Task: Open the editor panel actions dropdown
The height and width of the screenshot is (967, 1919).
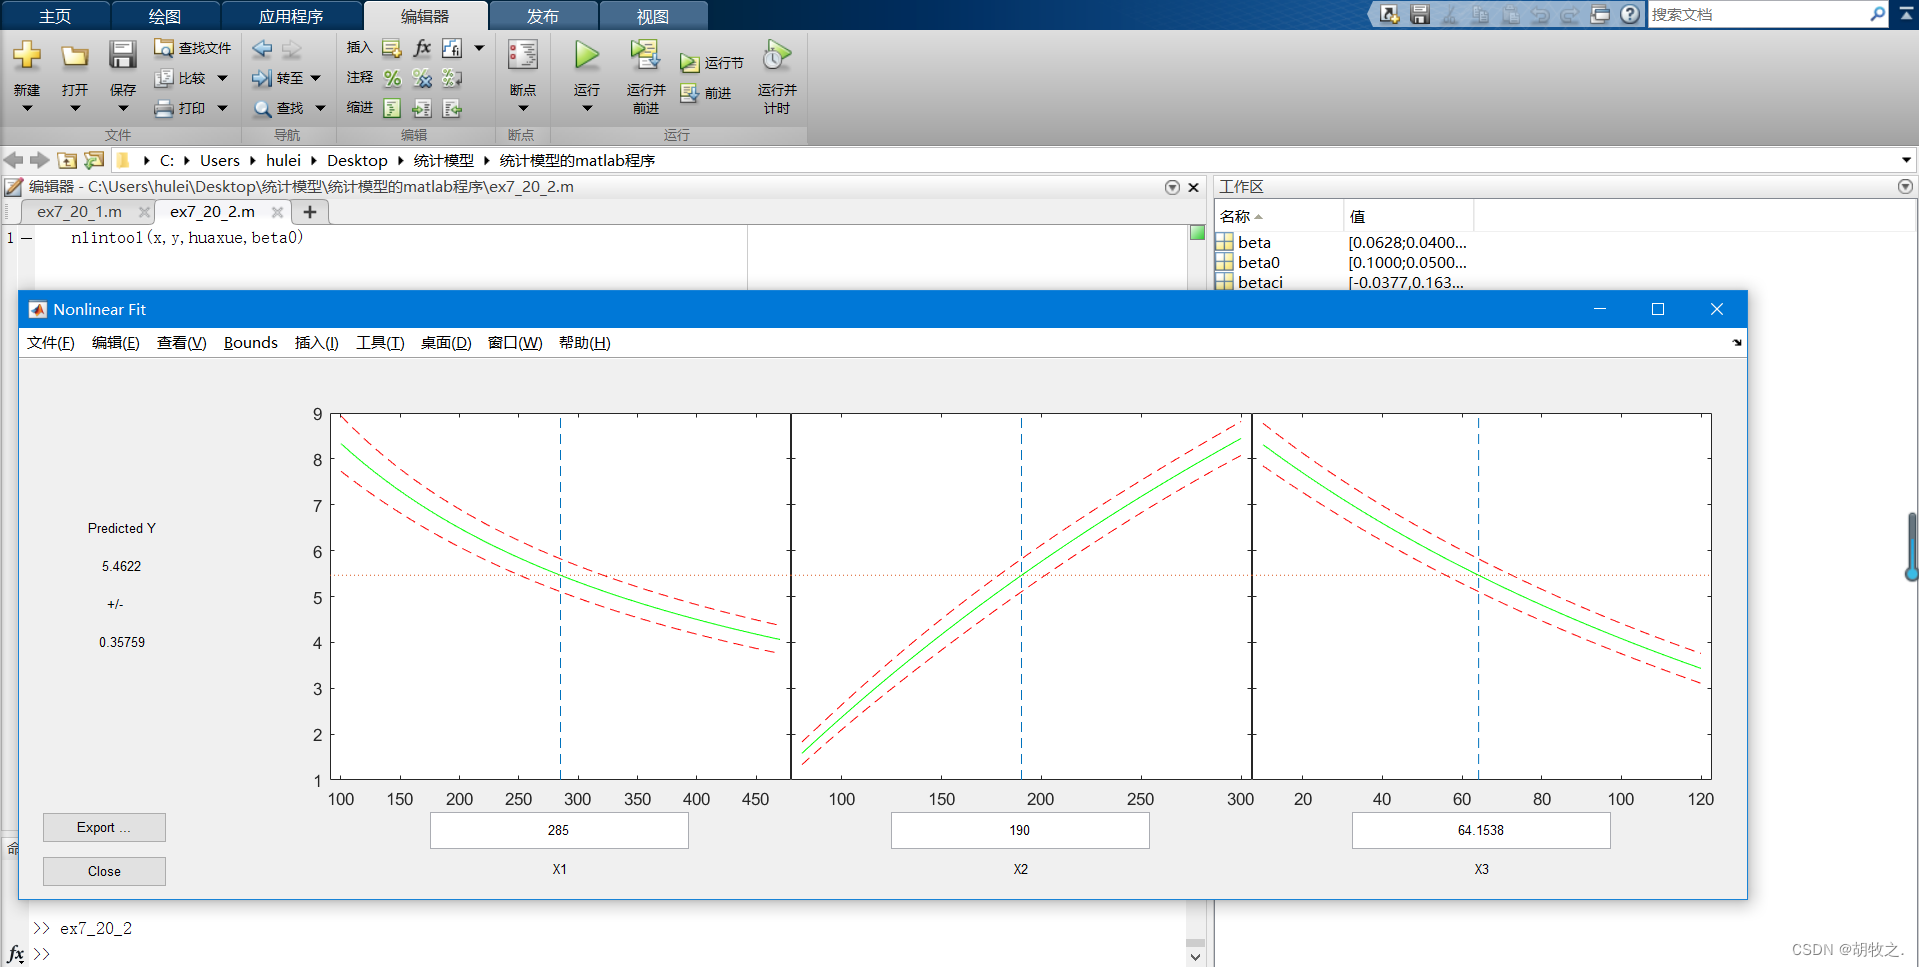Action: 1172,187
